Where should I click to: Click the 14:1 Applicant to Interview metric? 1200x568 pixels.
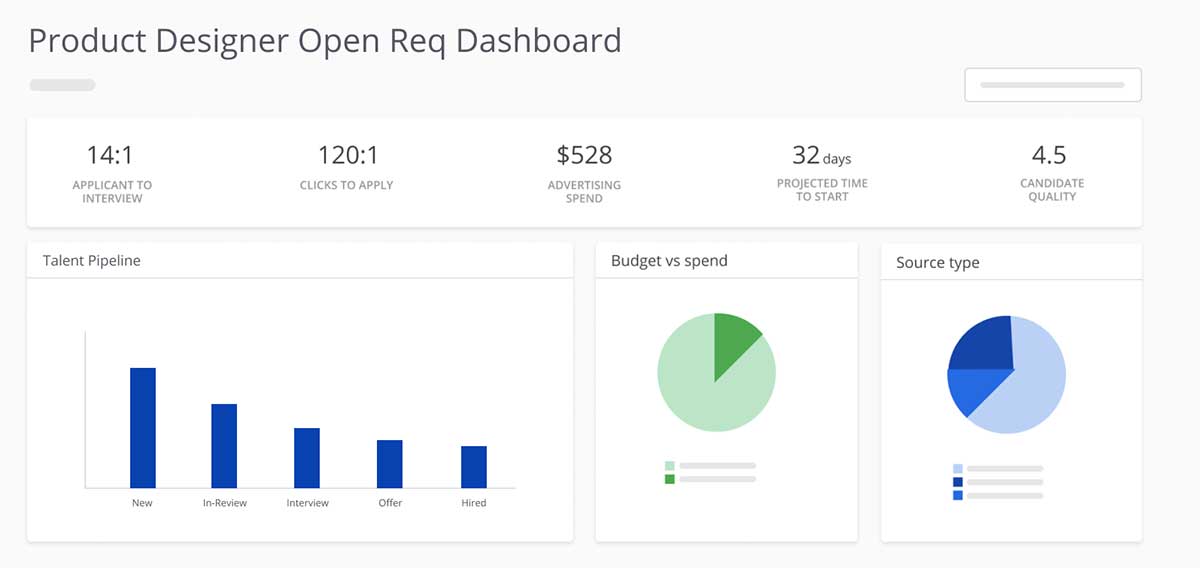pos(112,172)
